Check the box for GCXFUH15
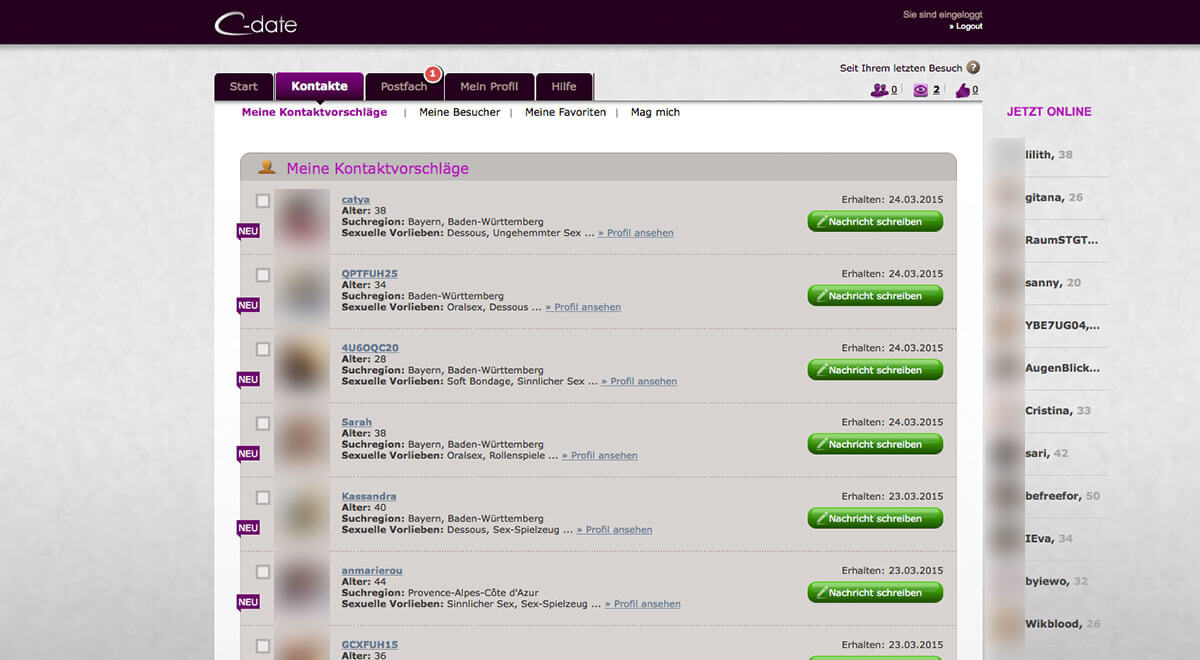 263,646
